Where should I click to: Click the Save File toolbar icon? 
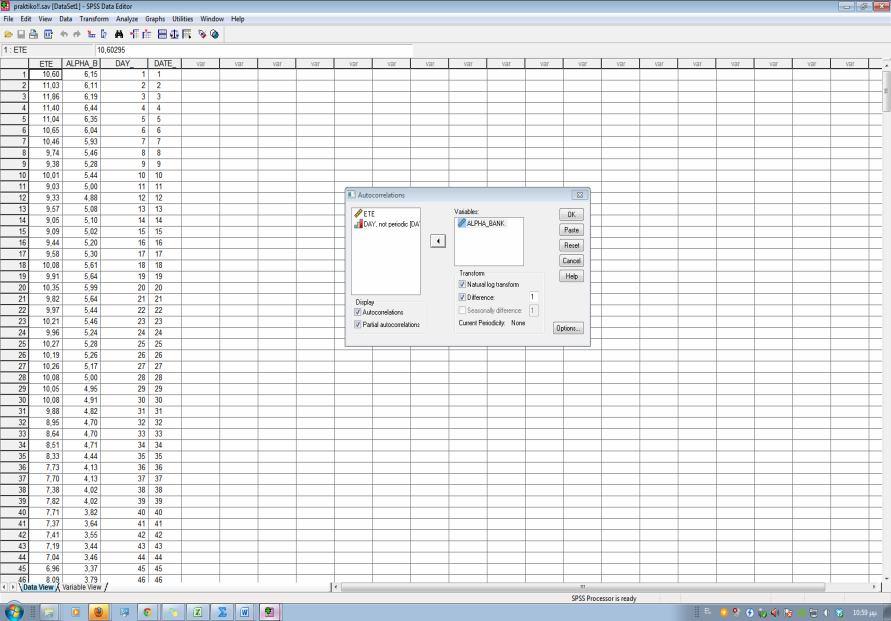(21, 35)
